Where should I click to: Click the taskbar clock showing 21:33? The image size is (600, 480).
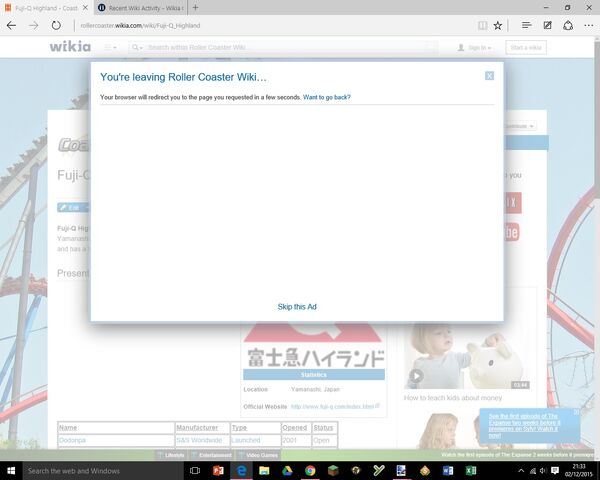[579, 471]
